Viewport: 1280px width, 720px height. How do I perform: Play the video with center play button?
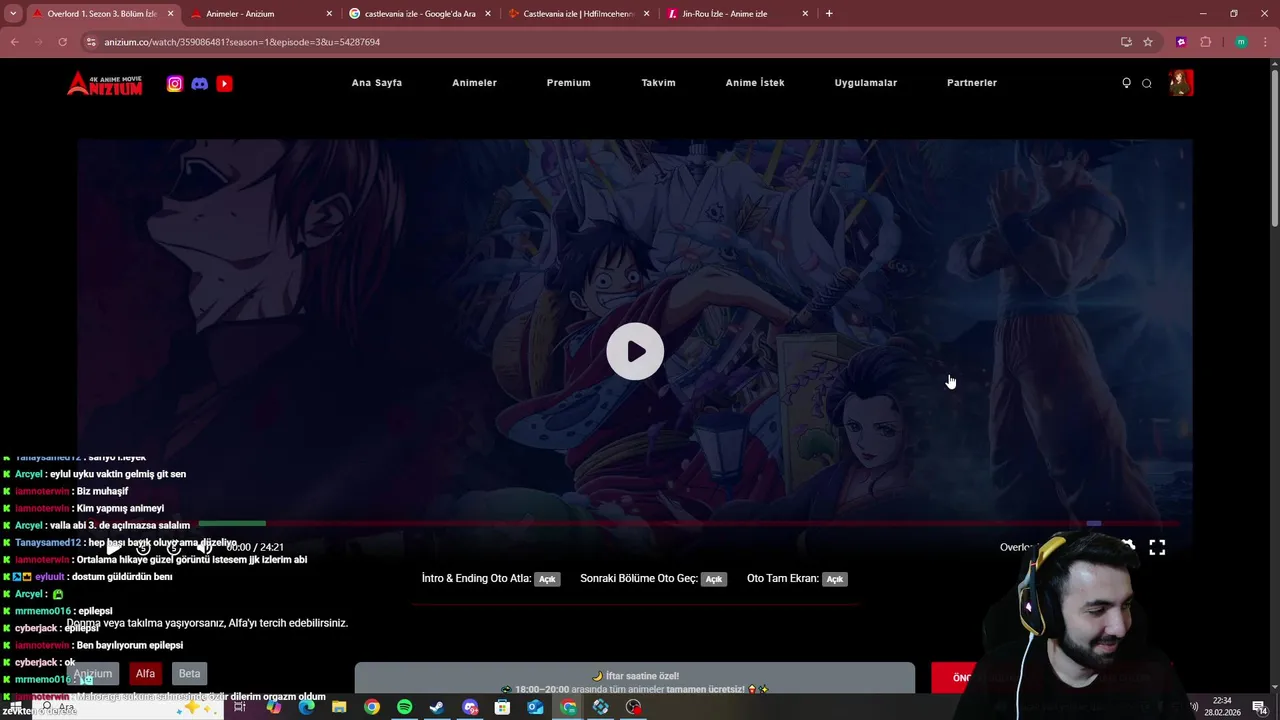(635, 351)
